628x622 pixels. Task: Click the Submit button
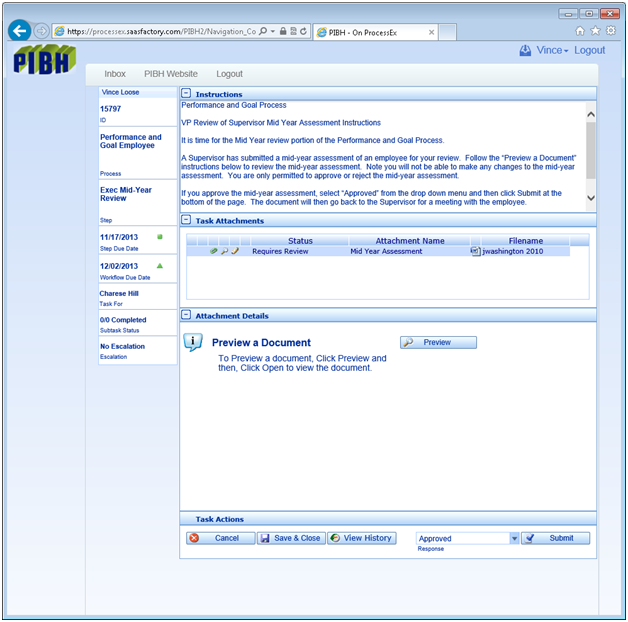pos(556,538)
